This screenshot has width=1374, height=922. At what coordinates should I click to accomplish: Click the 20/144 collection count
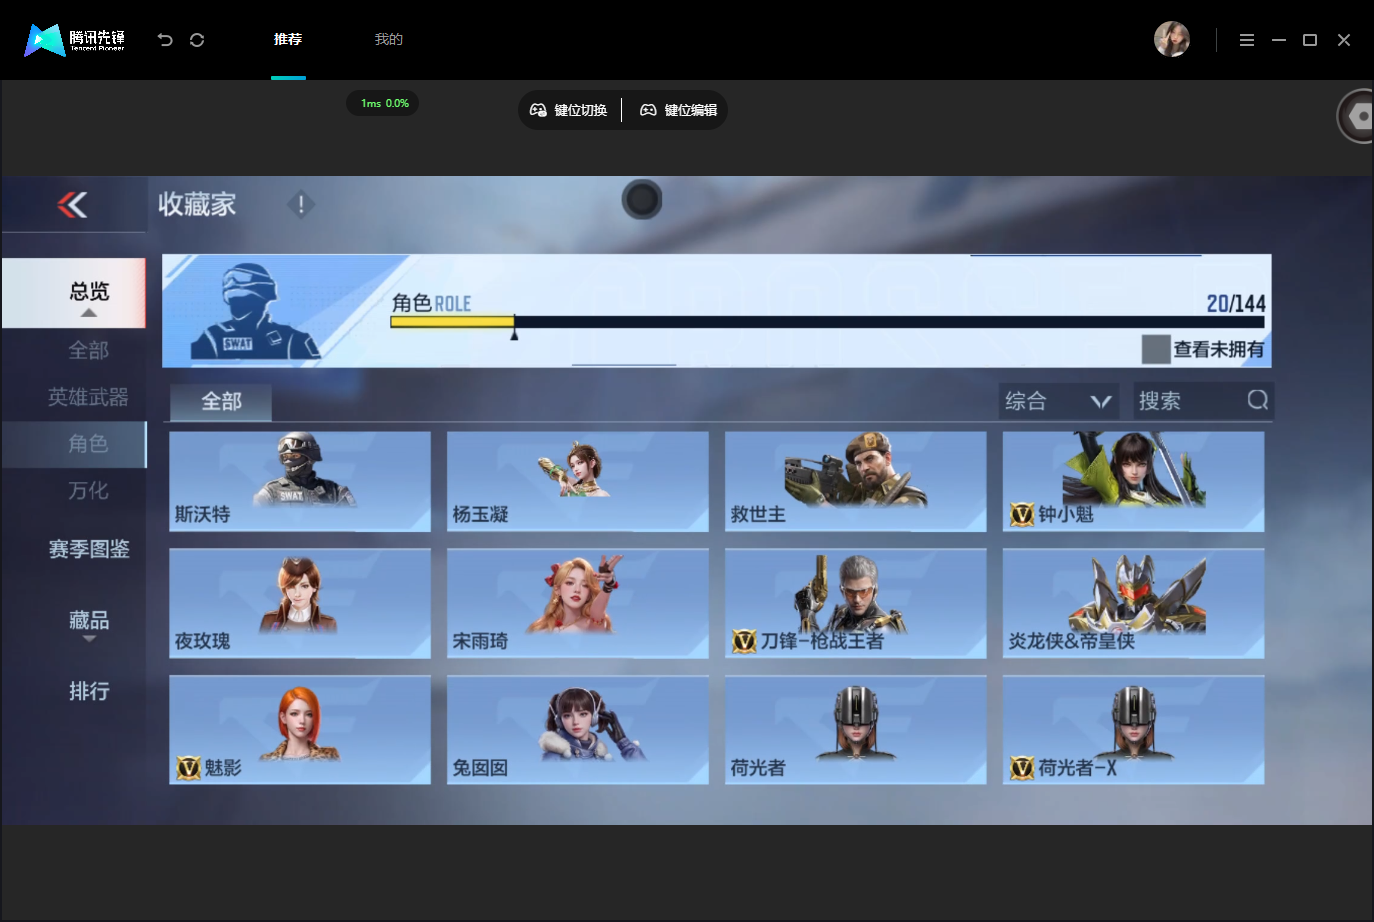coord(1236,303)
